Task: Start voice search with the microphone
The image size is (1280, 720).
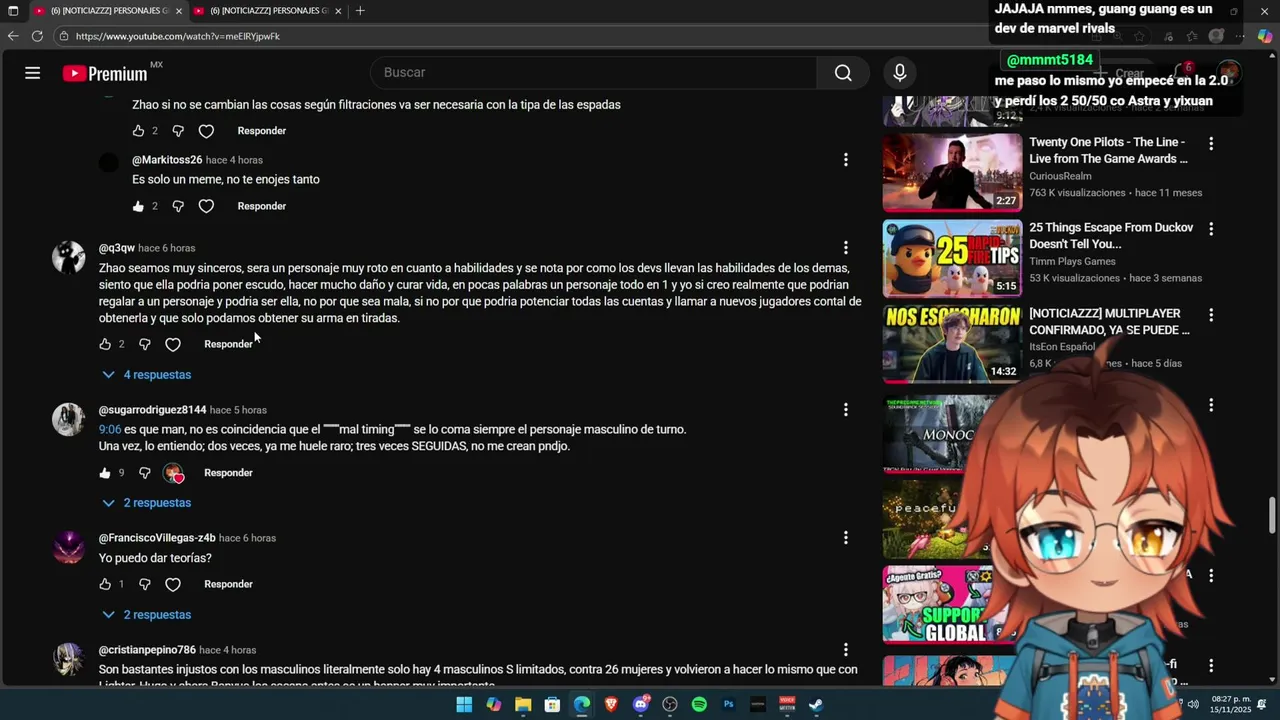Action: click(899, 72)
